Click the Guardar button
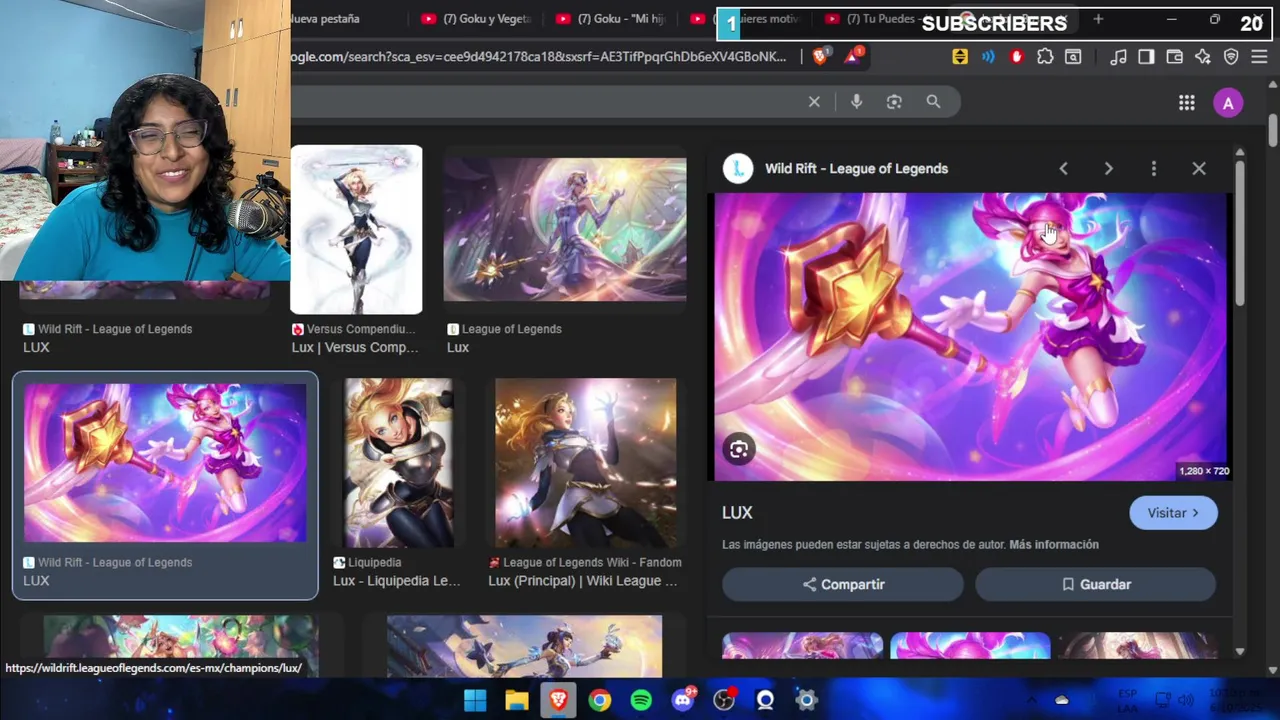1280x720 pixels. [x=1096, y=584]
